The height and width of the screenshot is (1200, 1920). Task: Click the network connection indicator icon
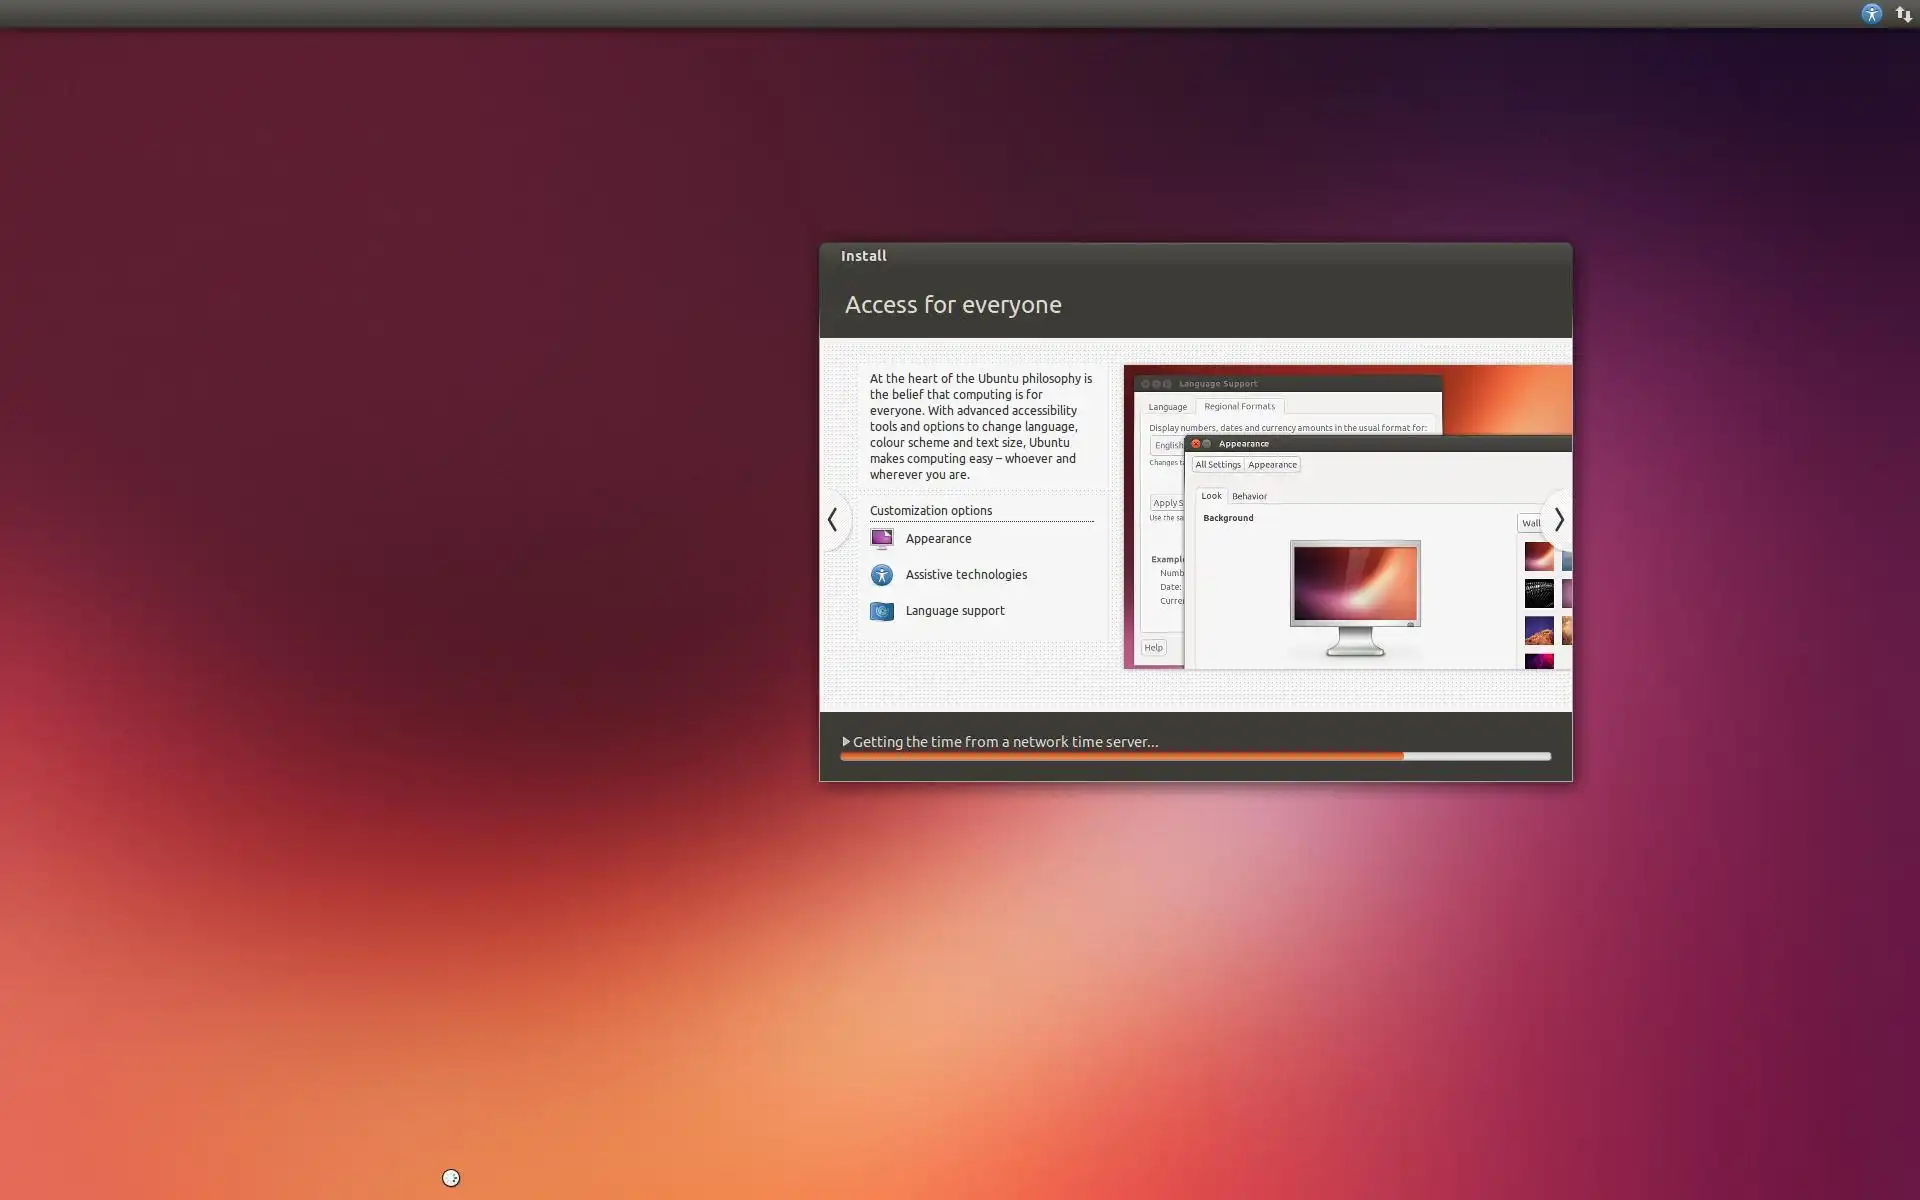point(1903,14)
